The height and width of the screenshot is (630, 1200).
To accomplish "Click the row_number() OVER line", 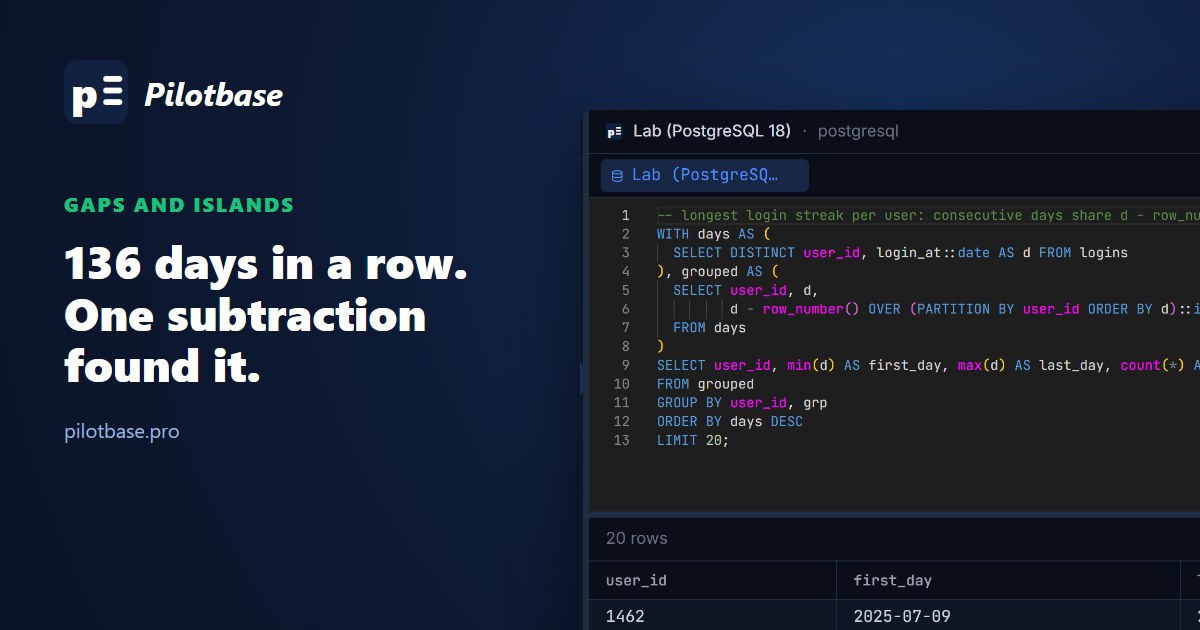I will (x=964, y=309).
